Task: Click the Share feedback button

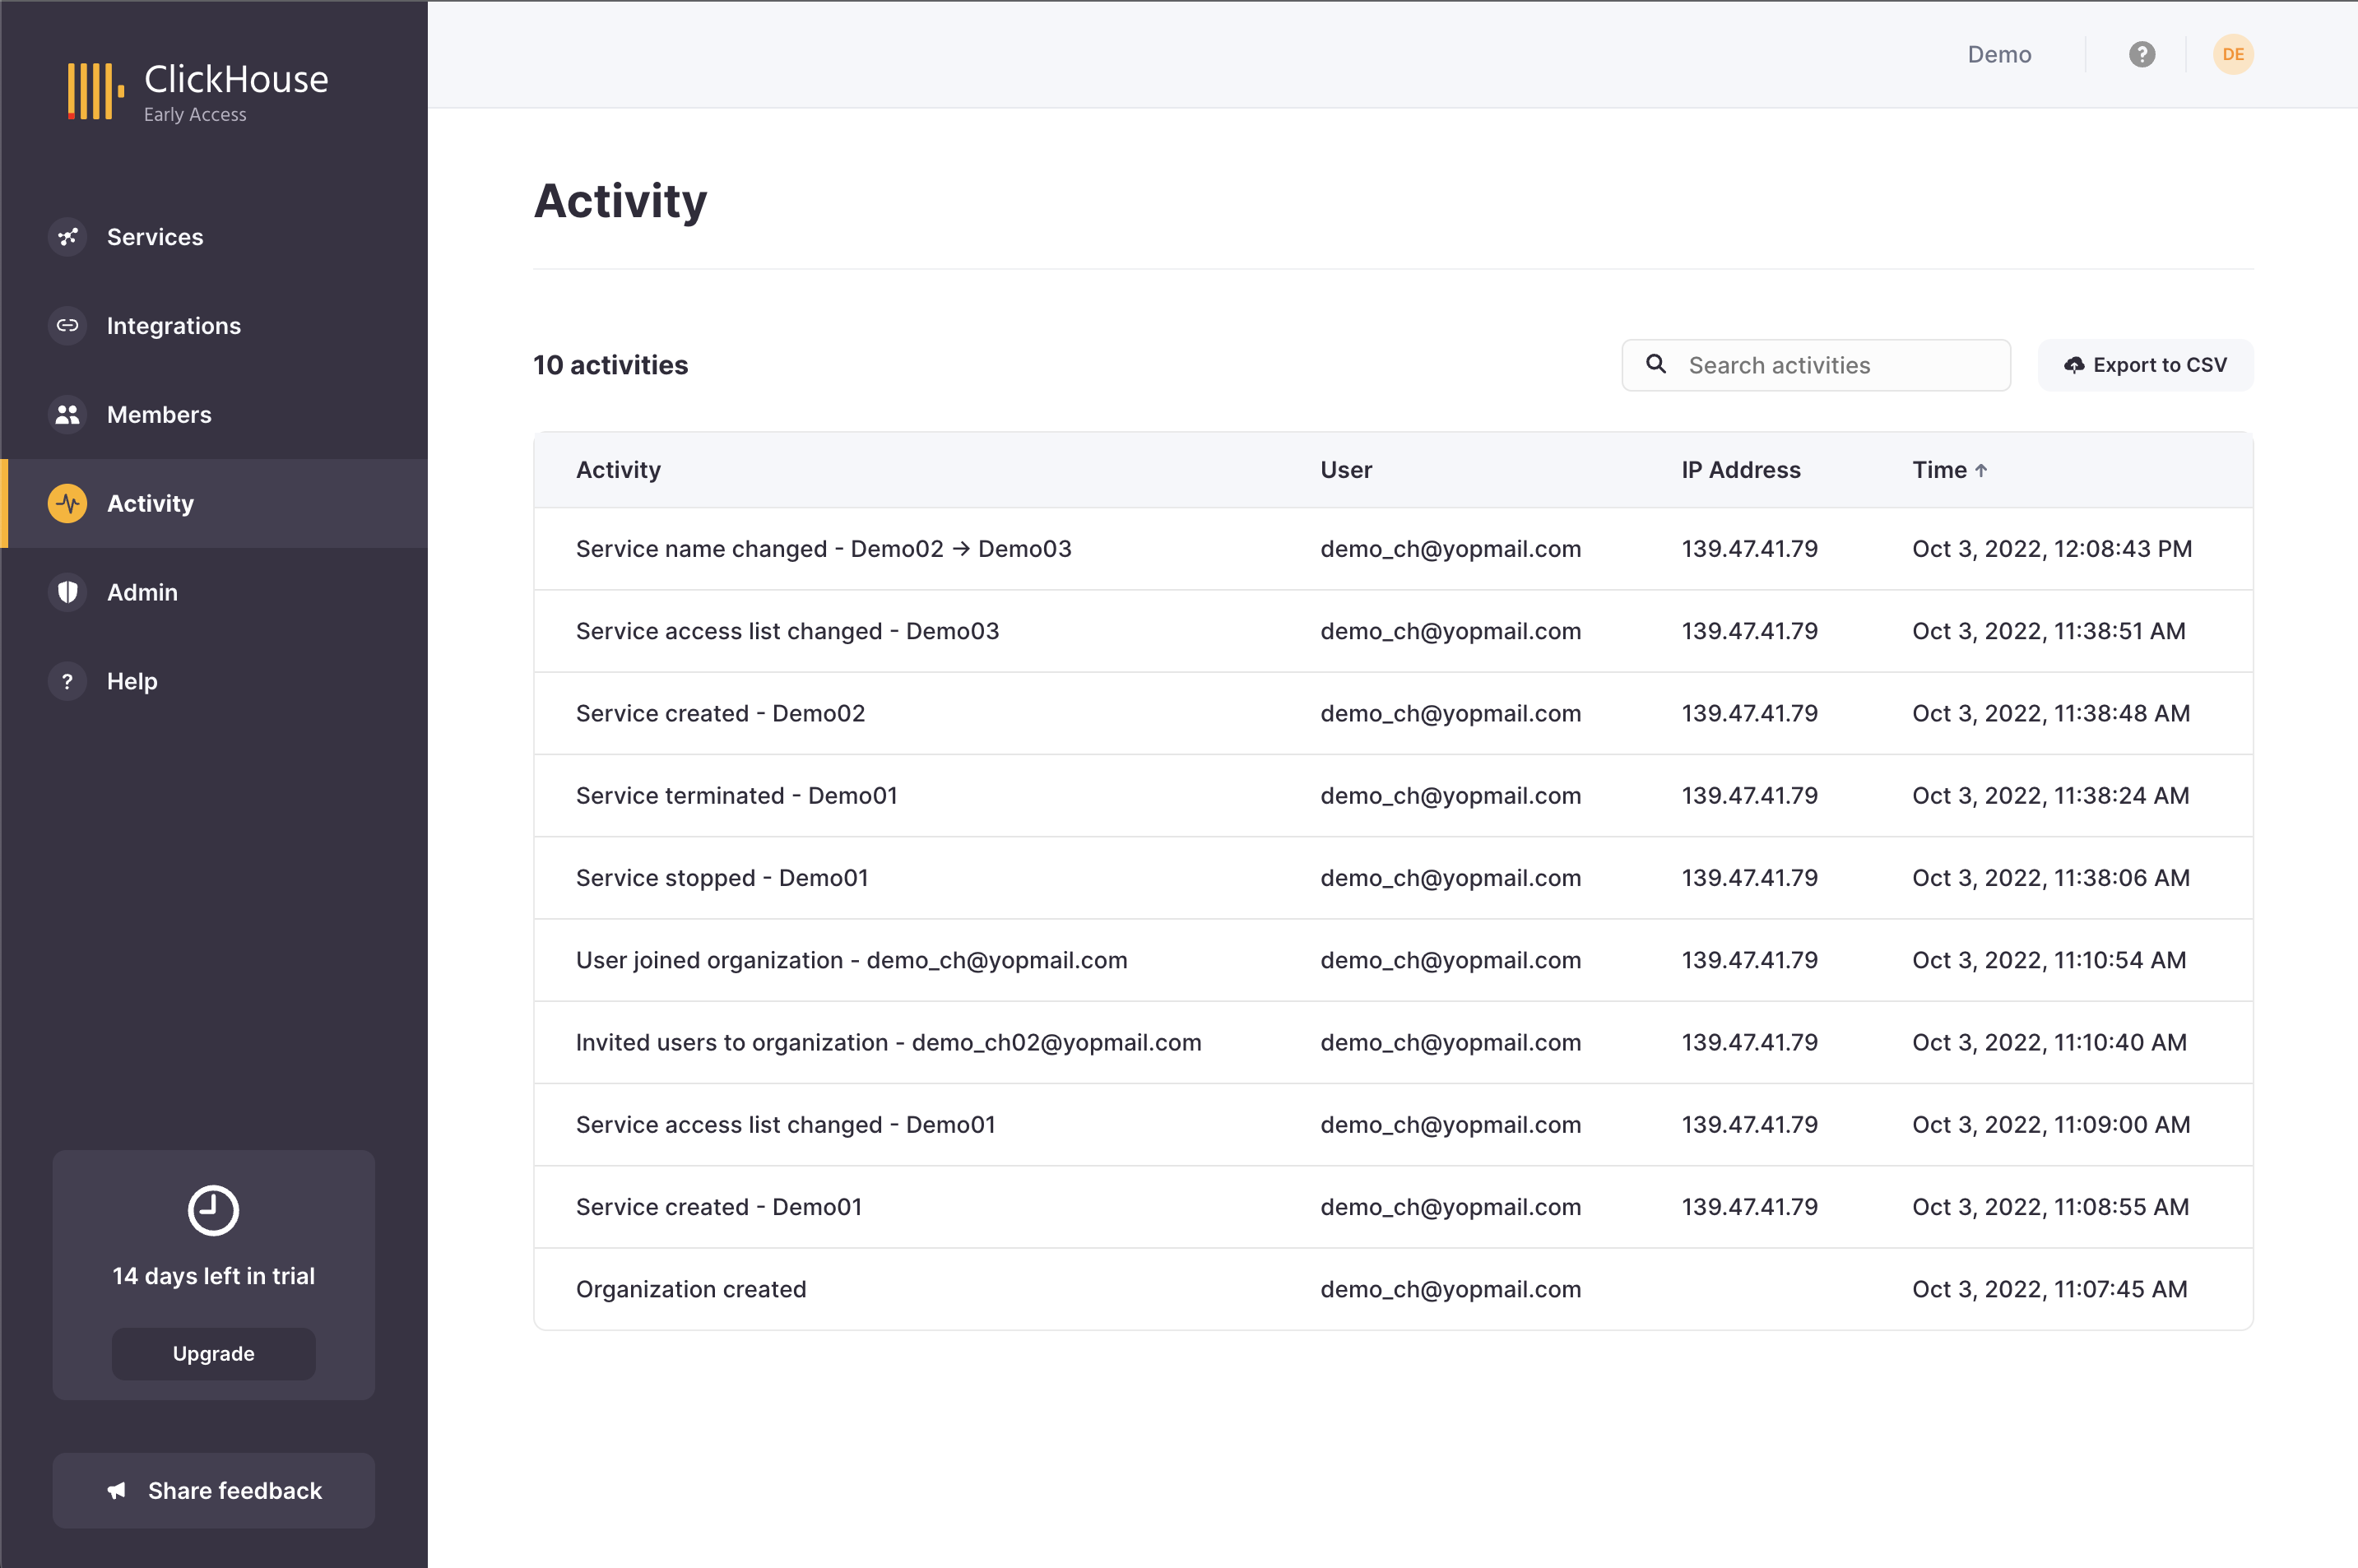Action: pyautogui.click(x=213, y=1490)
